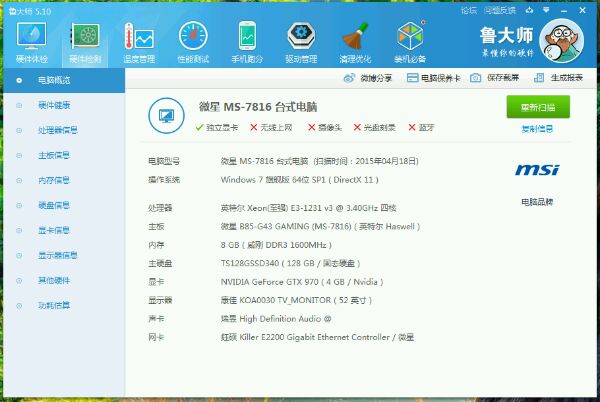The height and width of the screenshot is (402, 600).
Task: Click the 电脑品牌 label under MSI logo
Action: click(537, 202)
